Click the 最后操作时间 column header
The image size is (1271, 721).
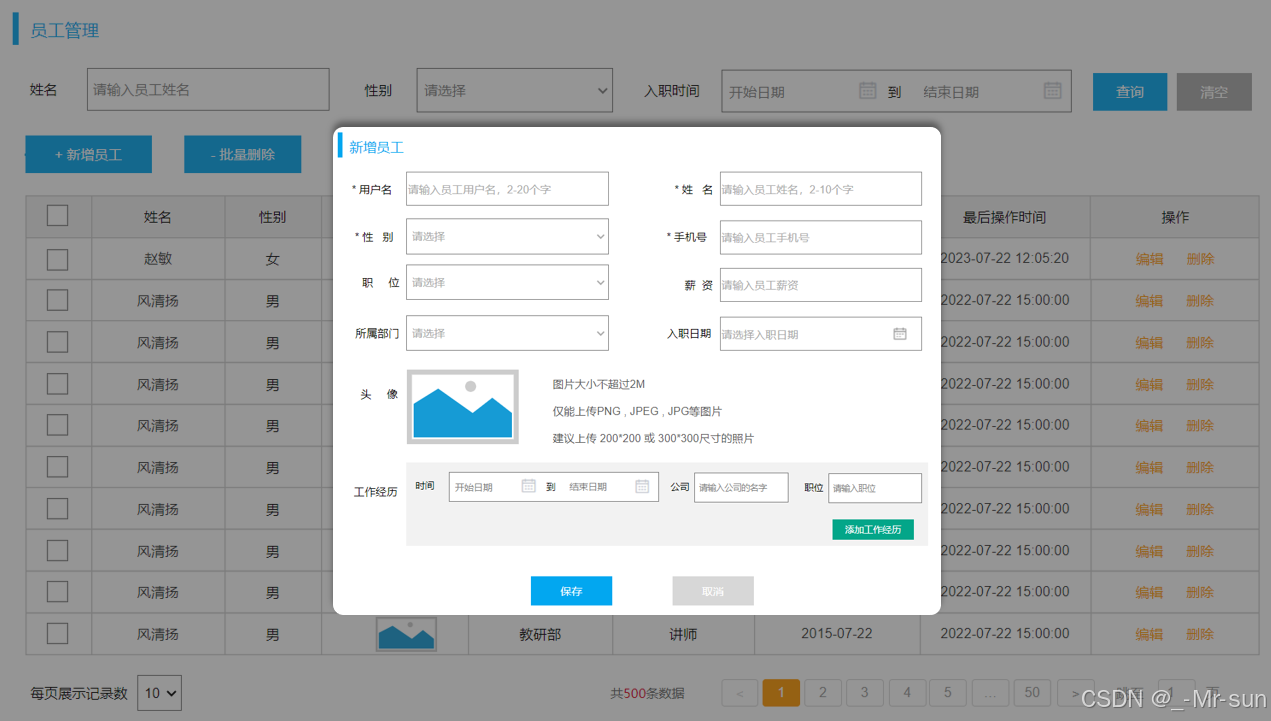click(1005, 217)
